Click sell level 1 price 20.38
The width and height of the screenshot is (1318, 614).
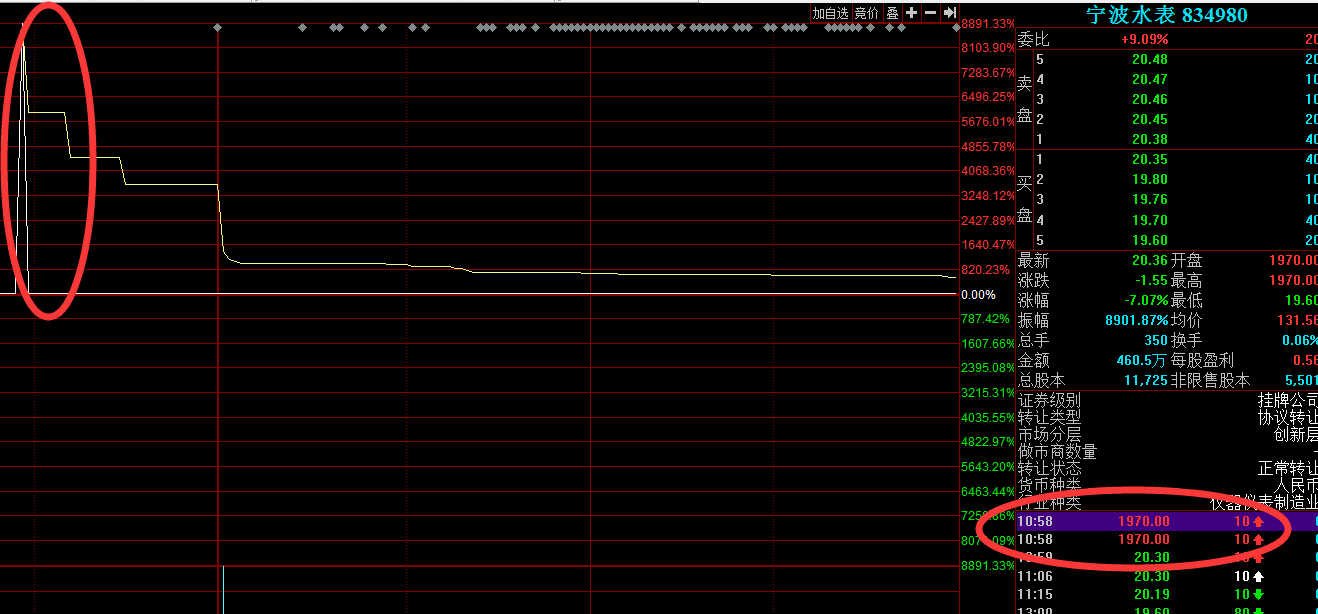pyautogui.click(x=1149, y=139)
